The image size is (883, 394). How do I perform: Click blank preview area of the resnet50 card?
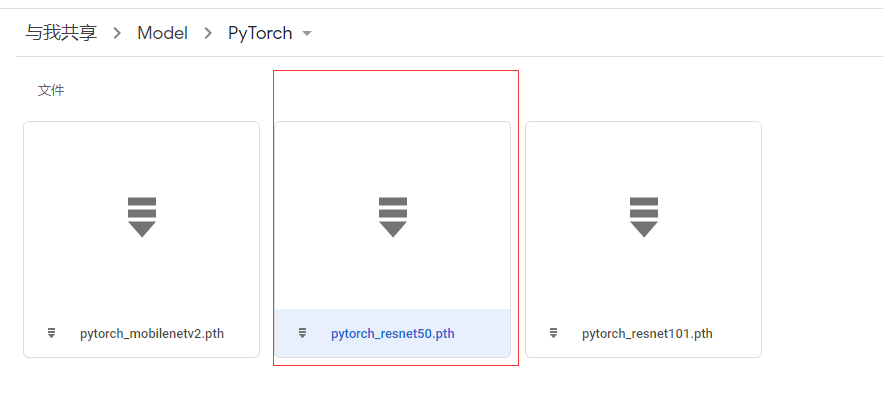coord(393,158)
